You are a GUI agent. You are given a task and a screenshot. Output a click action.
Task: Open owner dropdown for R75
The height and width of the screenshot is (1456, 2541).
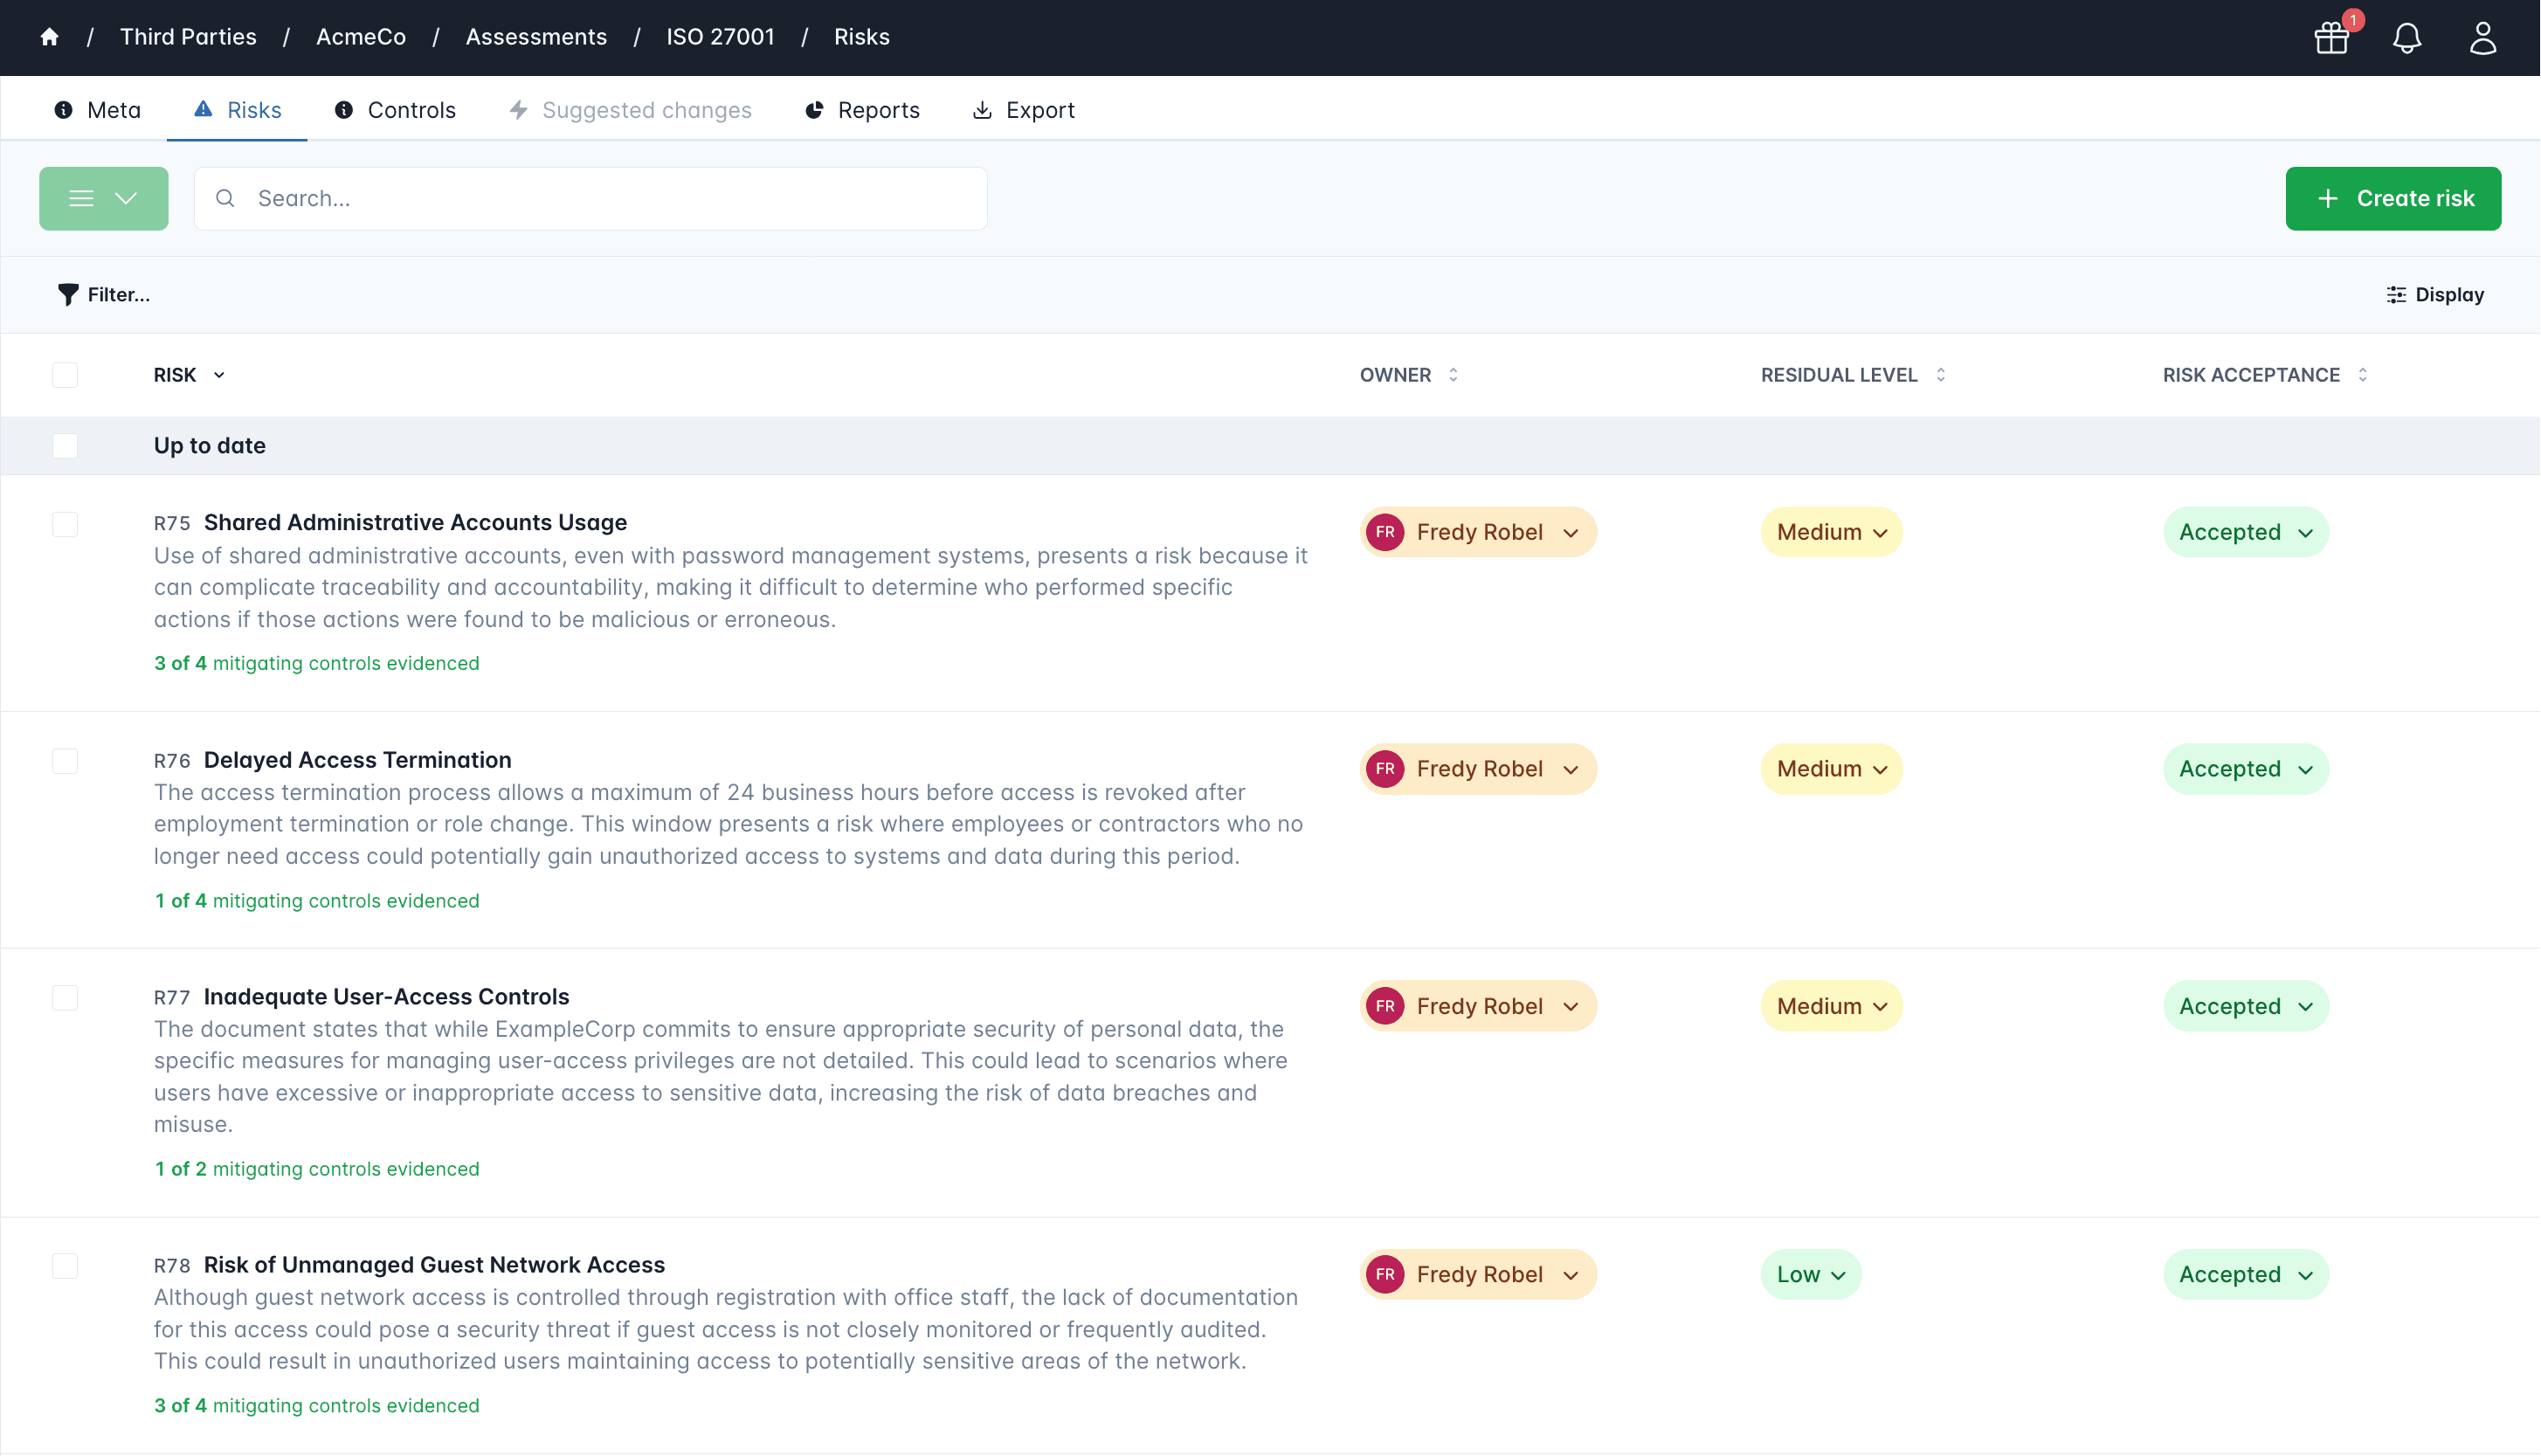click(x=1478, y=532)
